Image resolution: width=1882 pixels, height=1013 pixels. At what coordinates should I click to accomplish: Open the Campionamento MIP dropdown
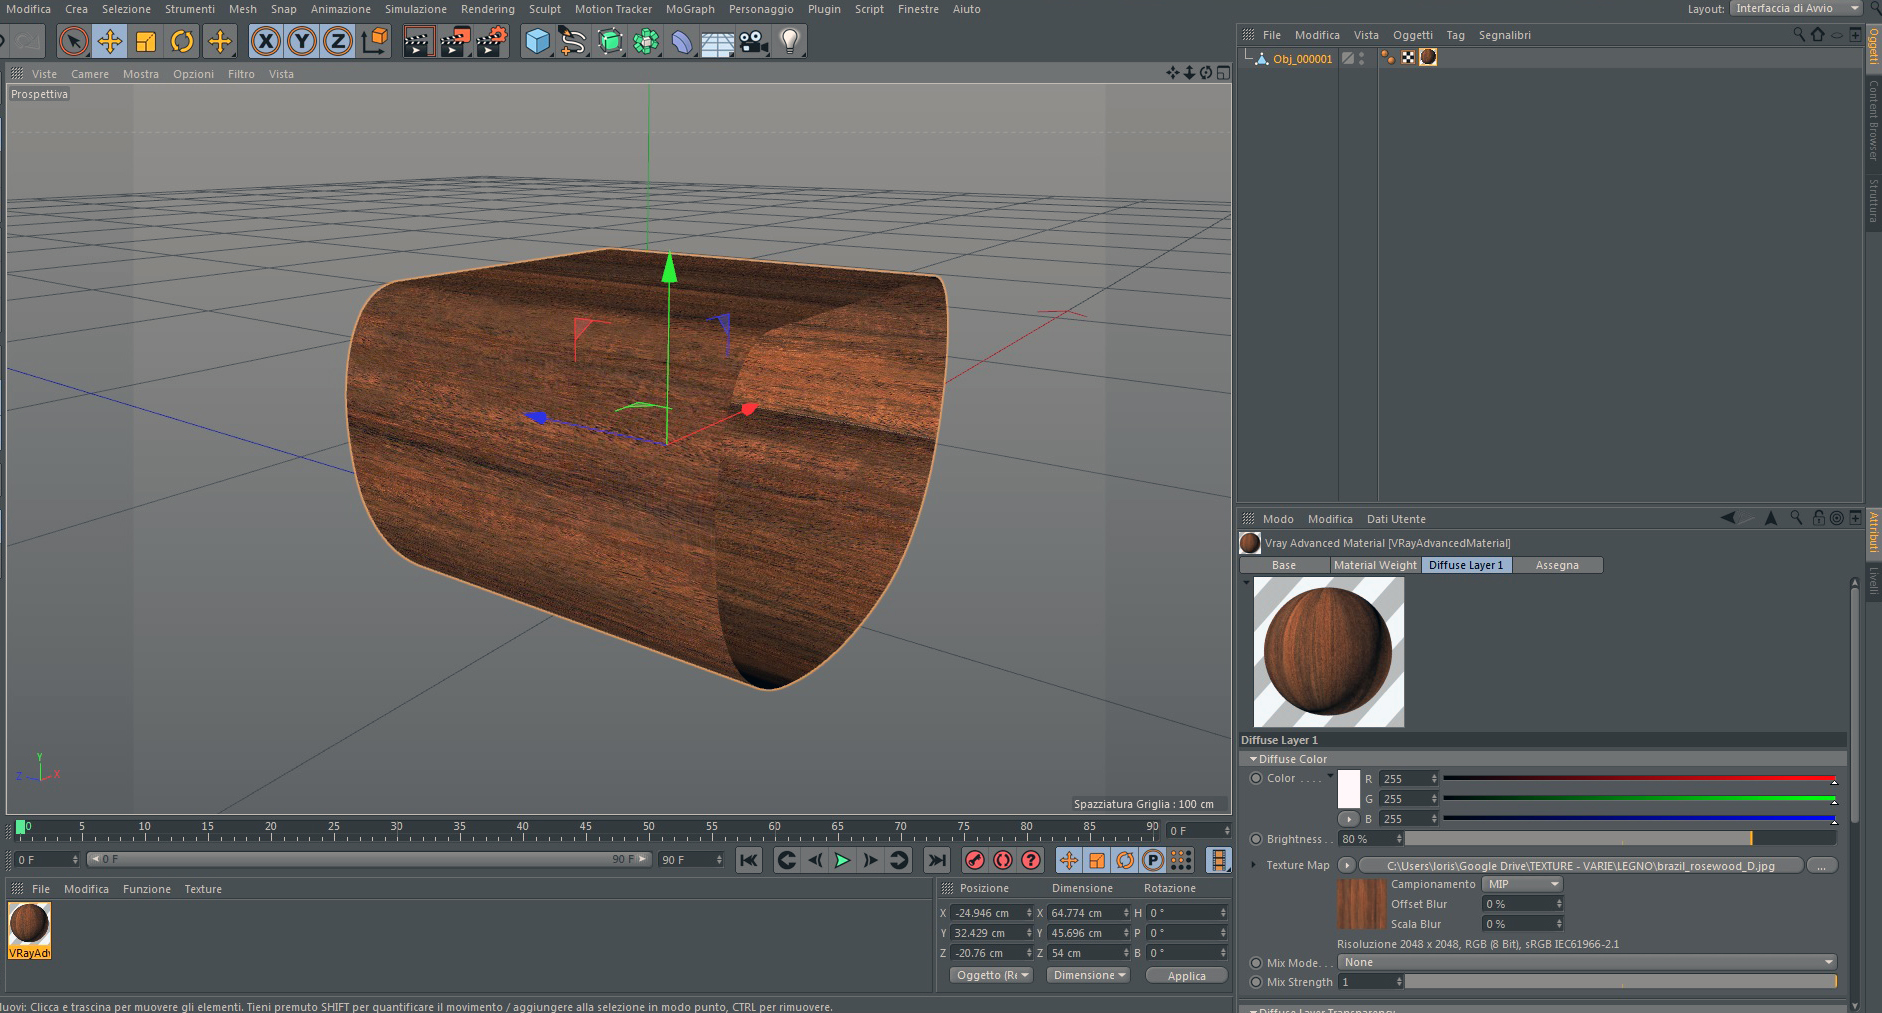pyautogui.click(x=1522, y=884)
